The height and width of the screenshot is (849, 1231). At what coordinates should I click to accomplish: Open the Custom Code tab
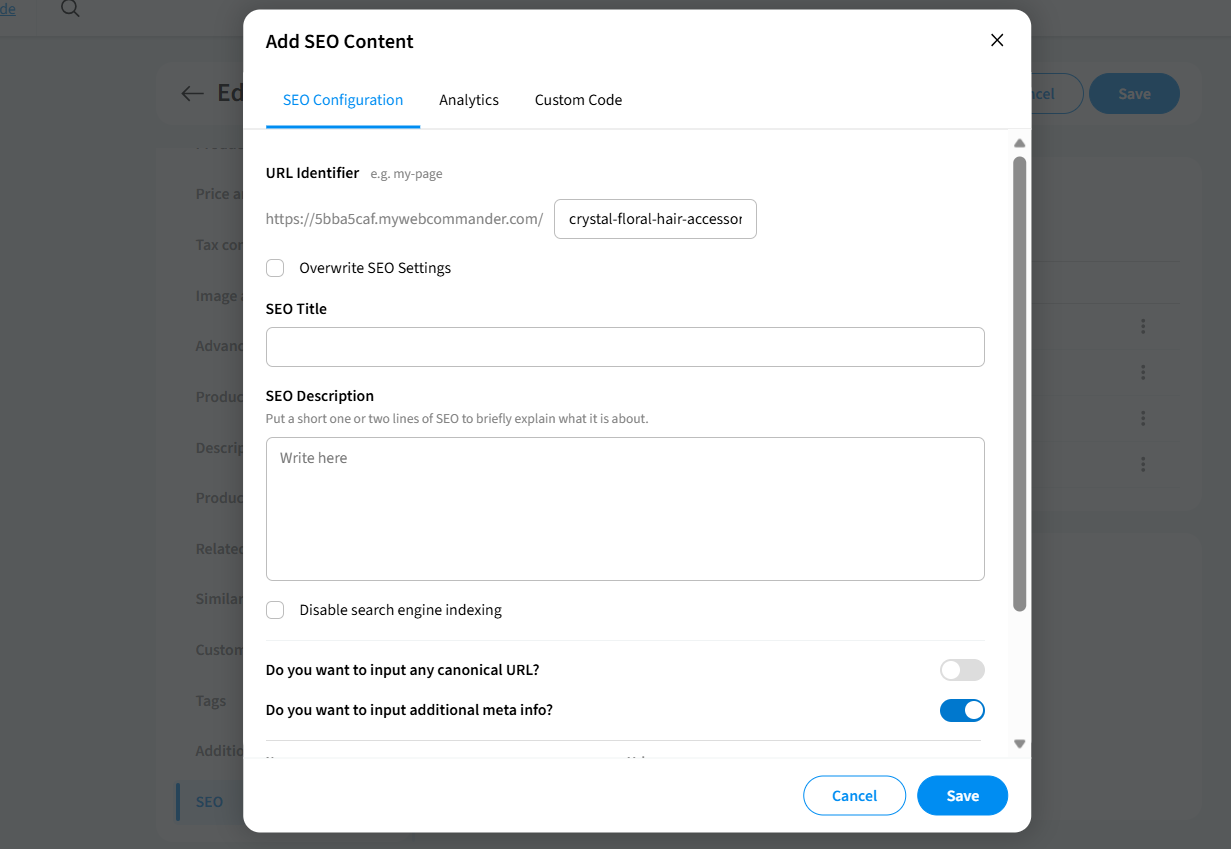(x=578, y=100)
